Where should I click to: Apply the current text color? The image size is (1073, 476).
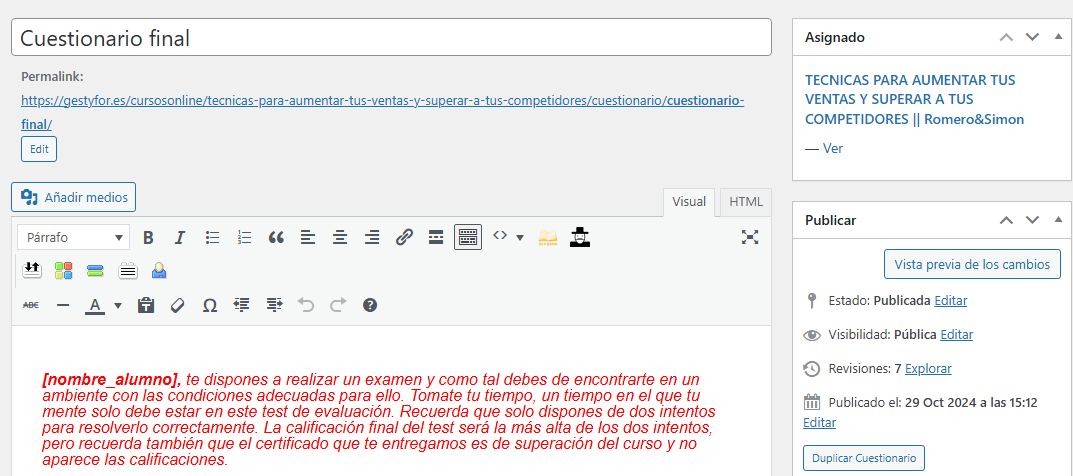(95, 305)
